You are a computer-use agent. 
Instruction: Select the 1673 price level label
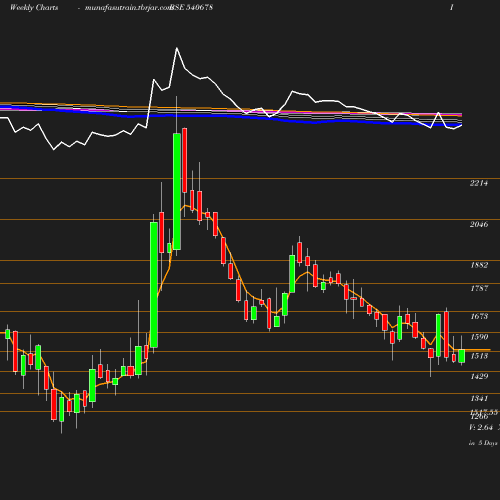point(479,316)
